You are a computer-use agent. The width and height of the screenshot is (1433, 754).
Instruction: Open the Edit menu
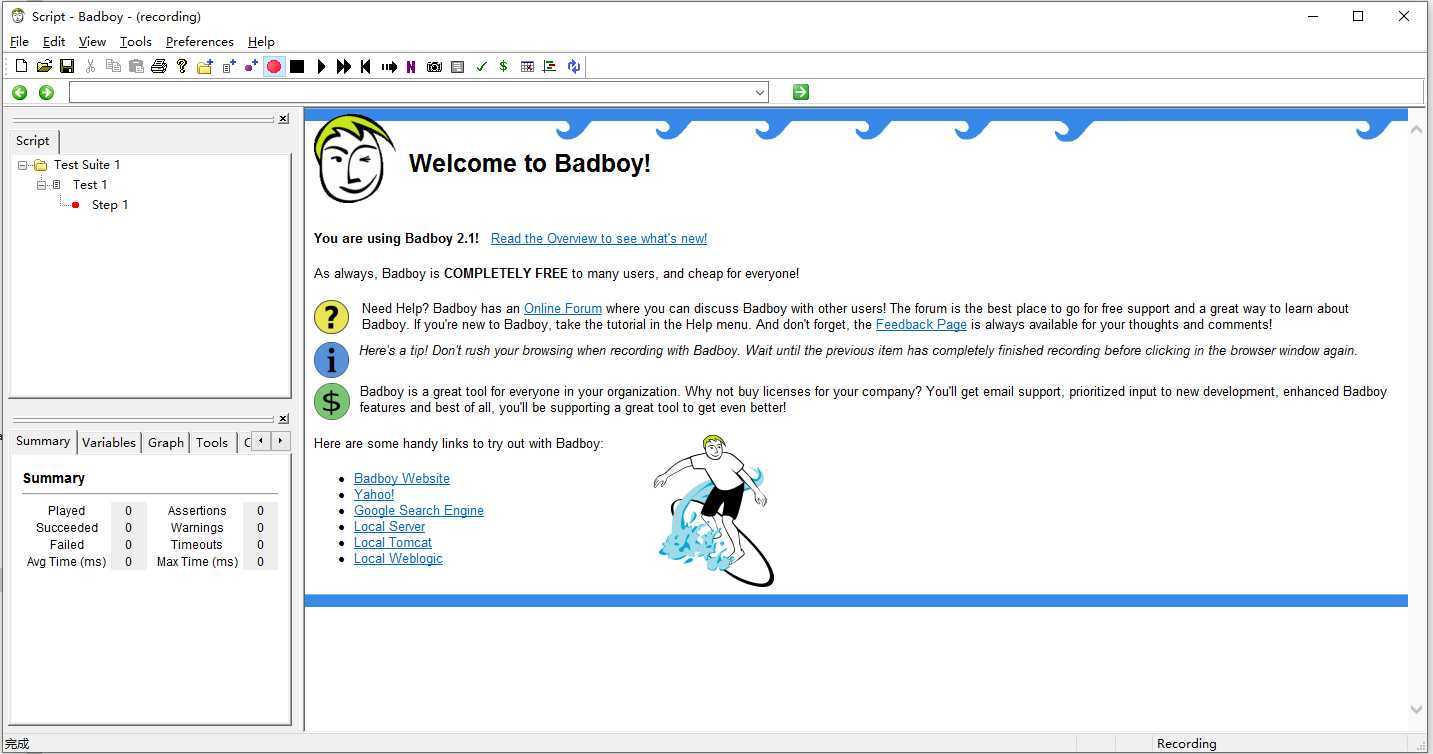(54, 42)
